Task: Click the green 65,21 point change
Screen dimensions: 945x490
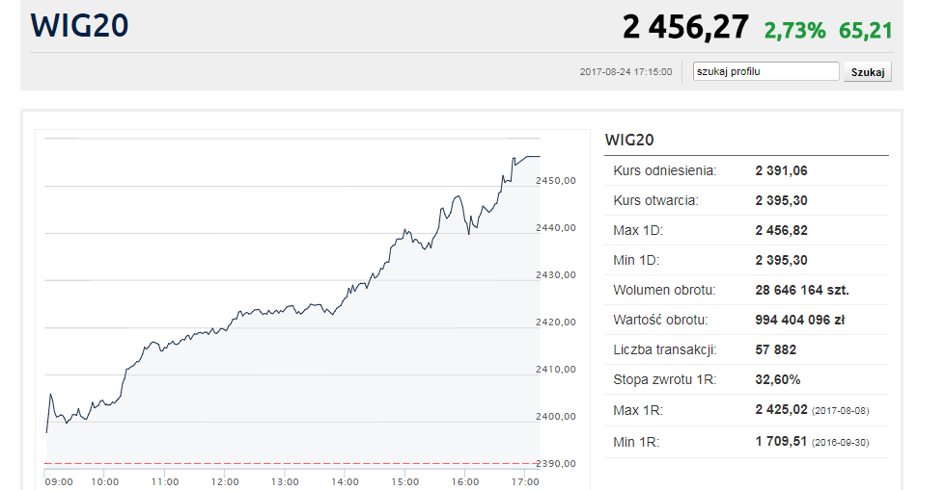Action: click(865, 30)
